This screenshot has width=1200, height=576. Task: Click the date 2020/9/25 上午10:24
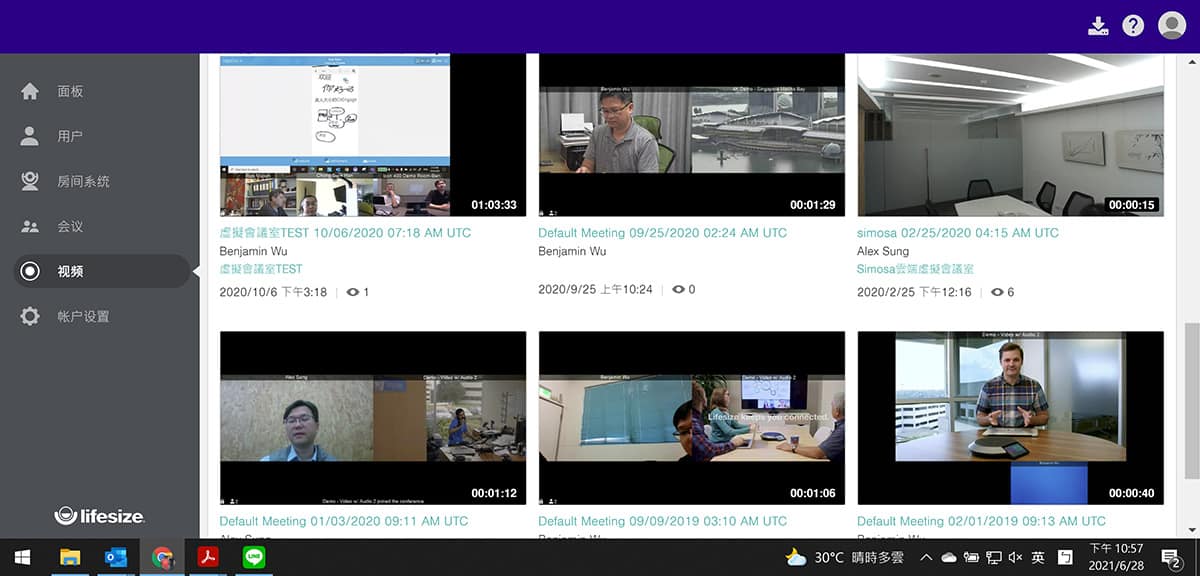(x=596, y=289)
